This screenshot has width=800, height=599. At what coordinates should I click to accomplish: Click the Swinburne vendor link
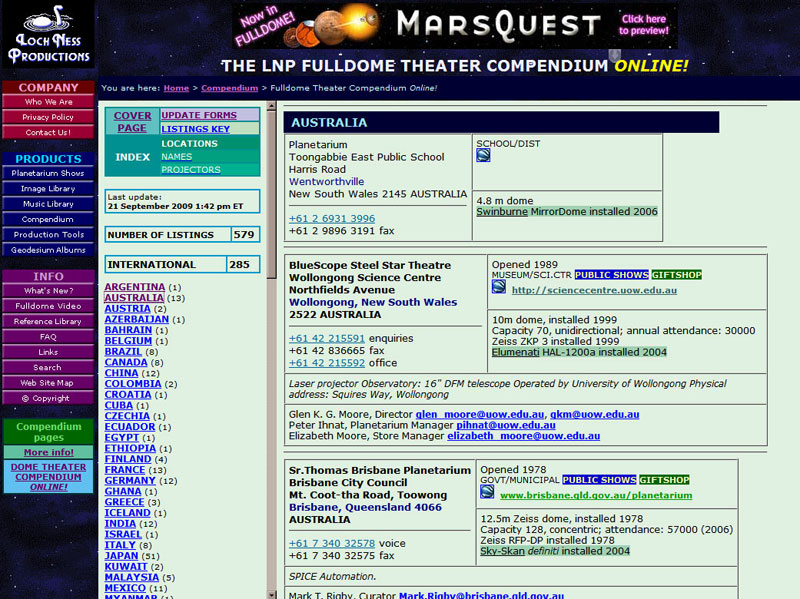(502, 211)
